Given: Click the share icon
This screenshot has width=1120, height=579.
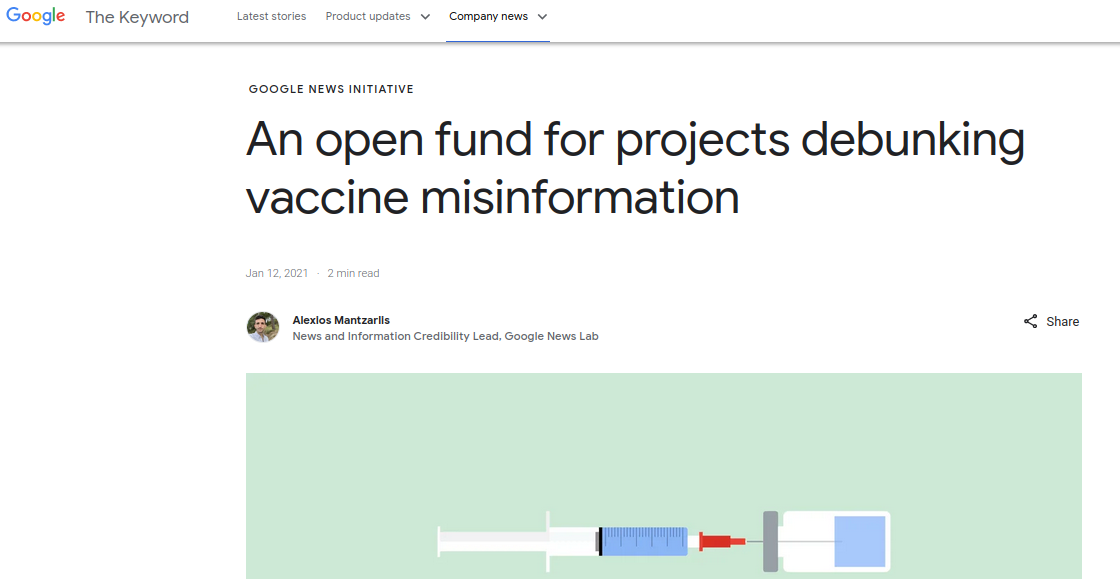Looking at the screenshot, I should (x=1030, y=321).
